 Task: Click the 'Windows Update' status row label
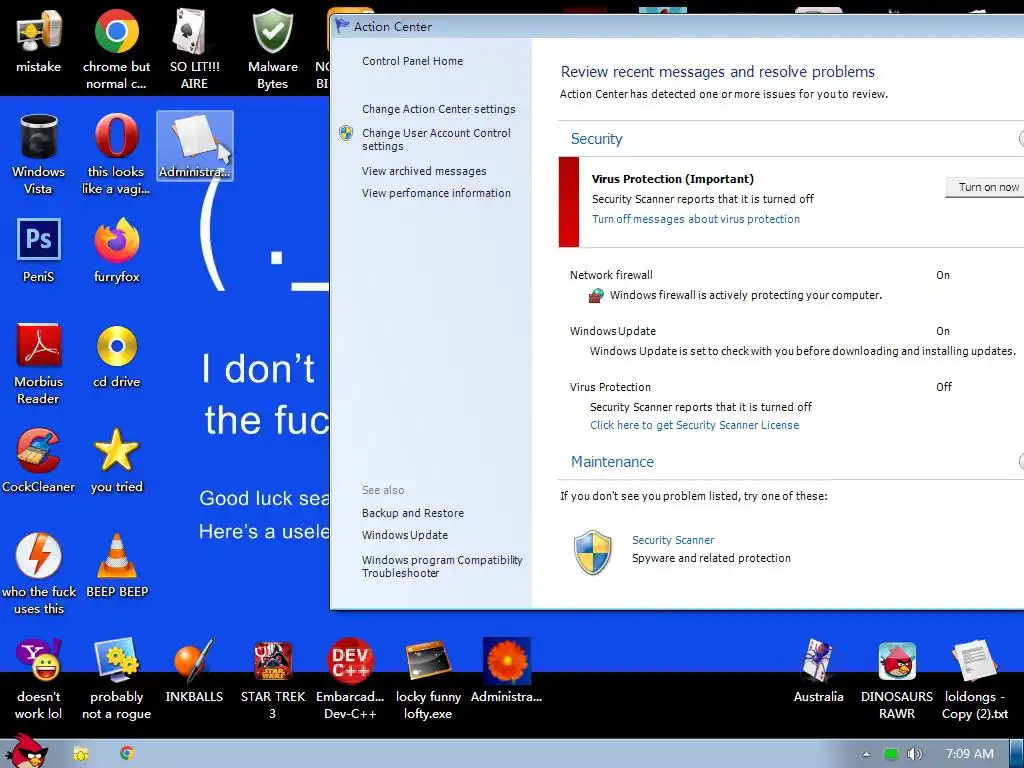click(x=613, y=331)
